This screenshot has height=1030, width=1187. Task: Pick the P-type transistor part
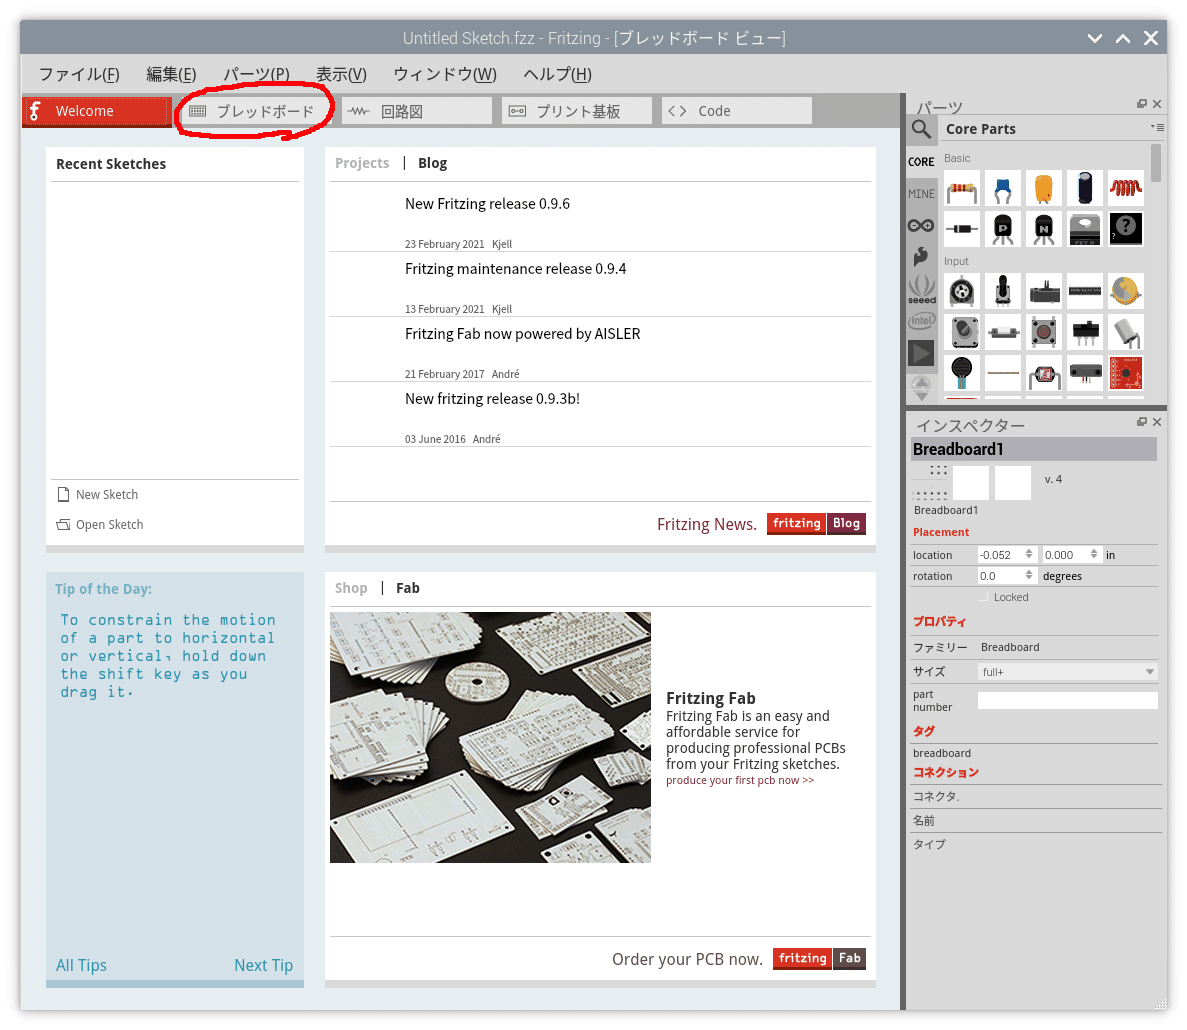pos(1003,229)
